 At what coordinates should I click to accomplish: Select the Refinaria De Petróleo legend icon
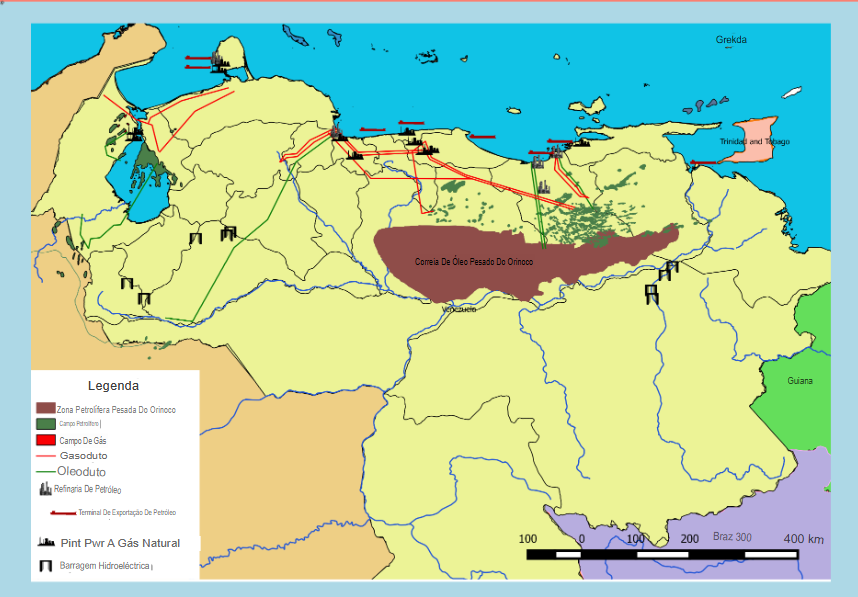point(45,489)
